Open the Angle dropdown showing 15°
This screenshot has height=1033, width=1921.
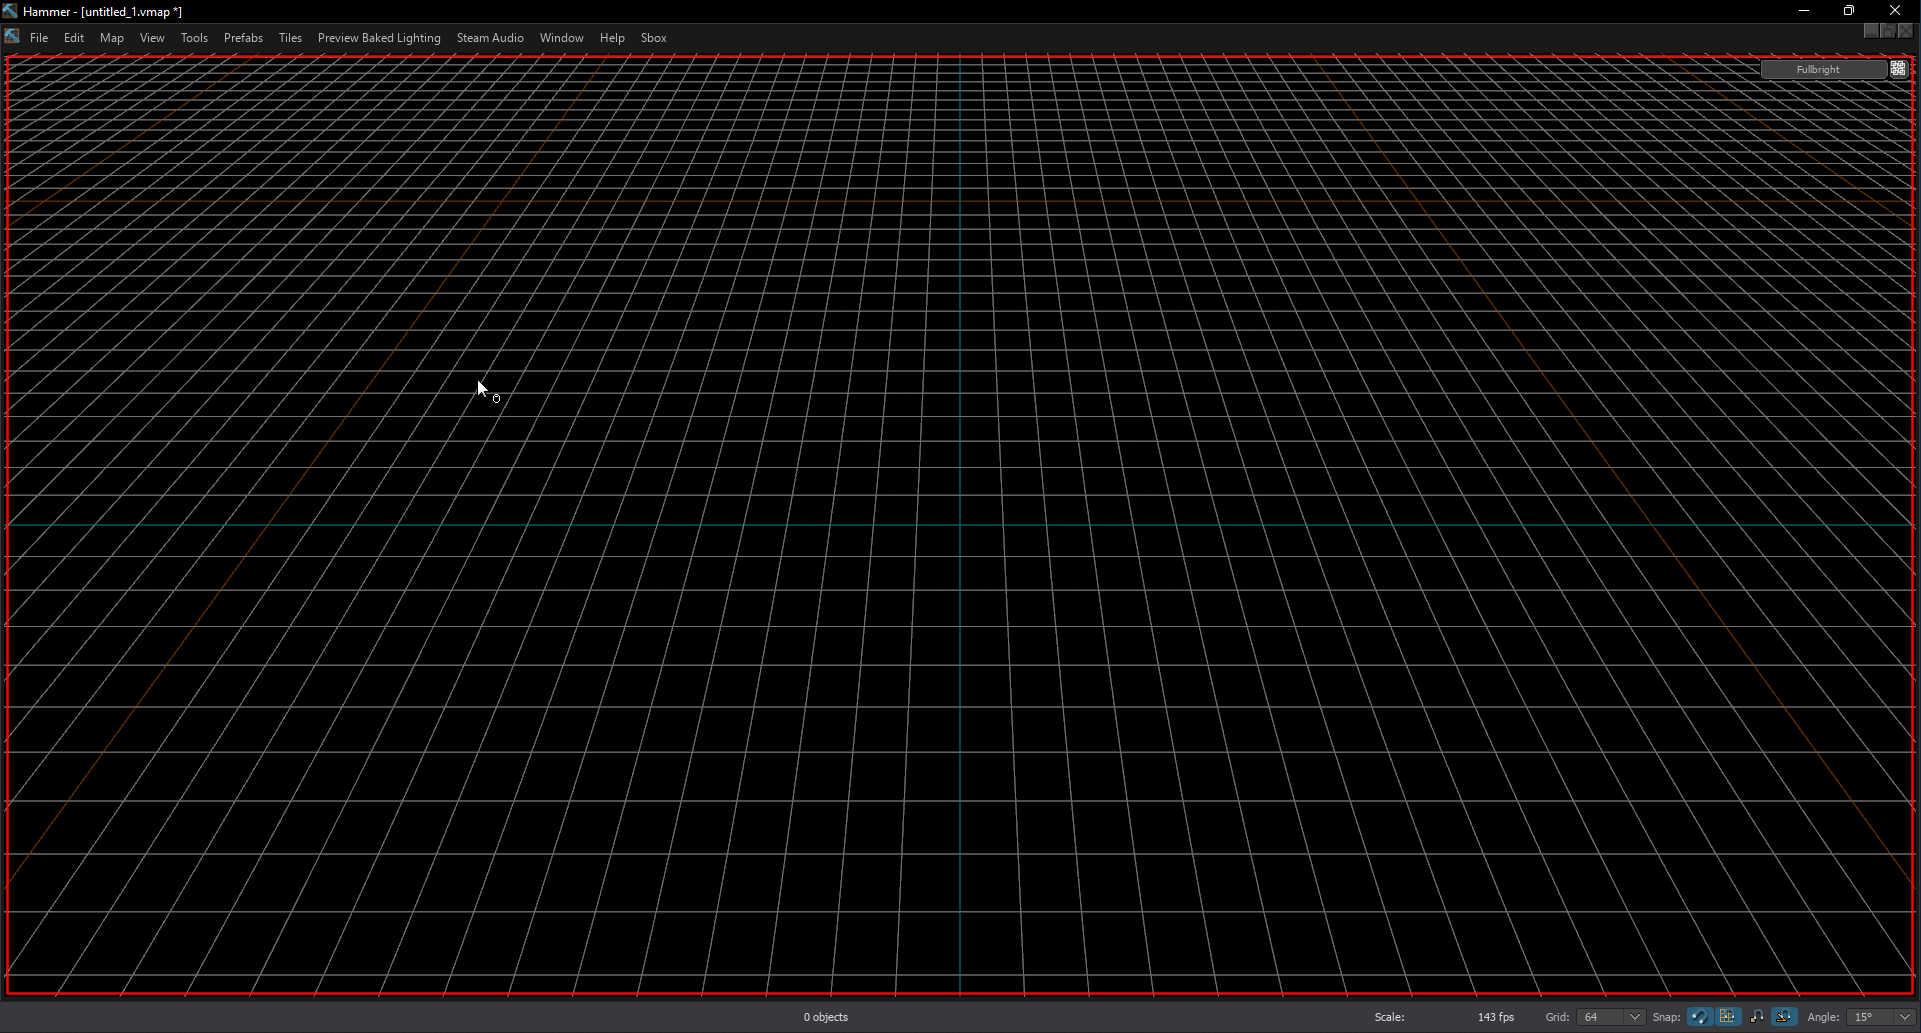(1903, 1016)
